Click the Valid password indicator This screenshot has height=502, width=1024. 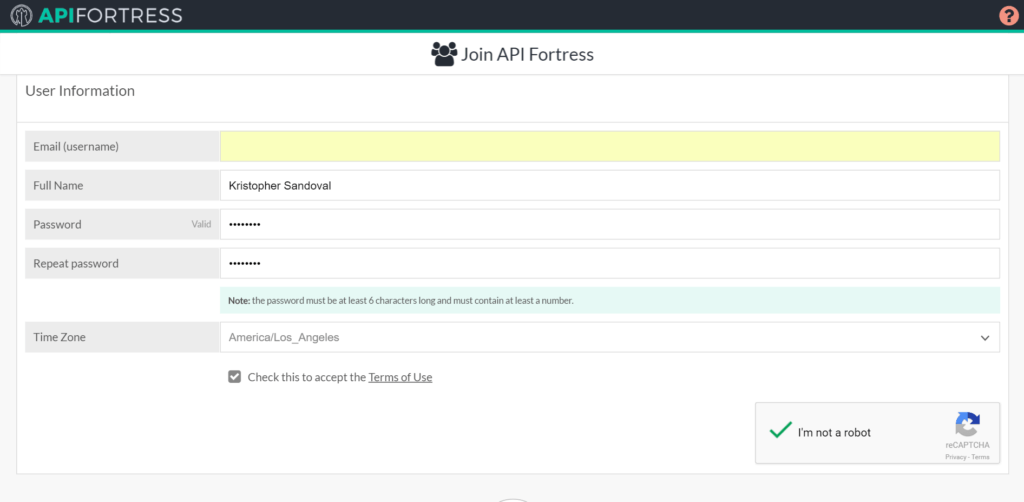tap(201, 224)
